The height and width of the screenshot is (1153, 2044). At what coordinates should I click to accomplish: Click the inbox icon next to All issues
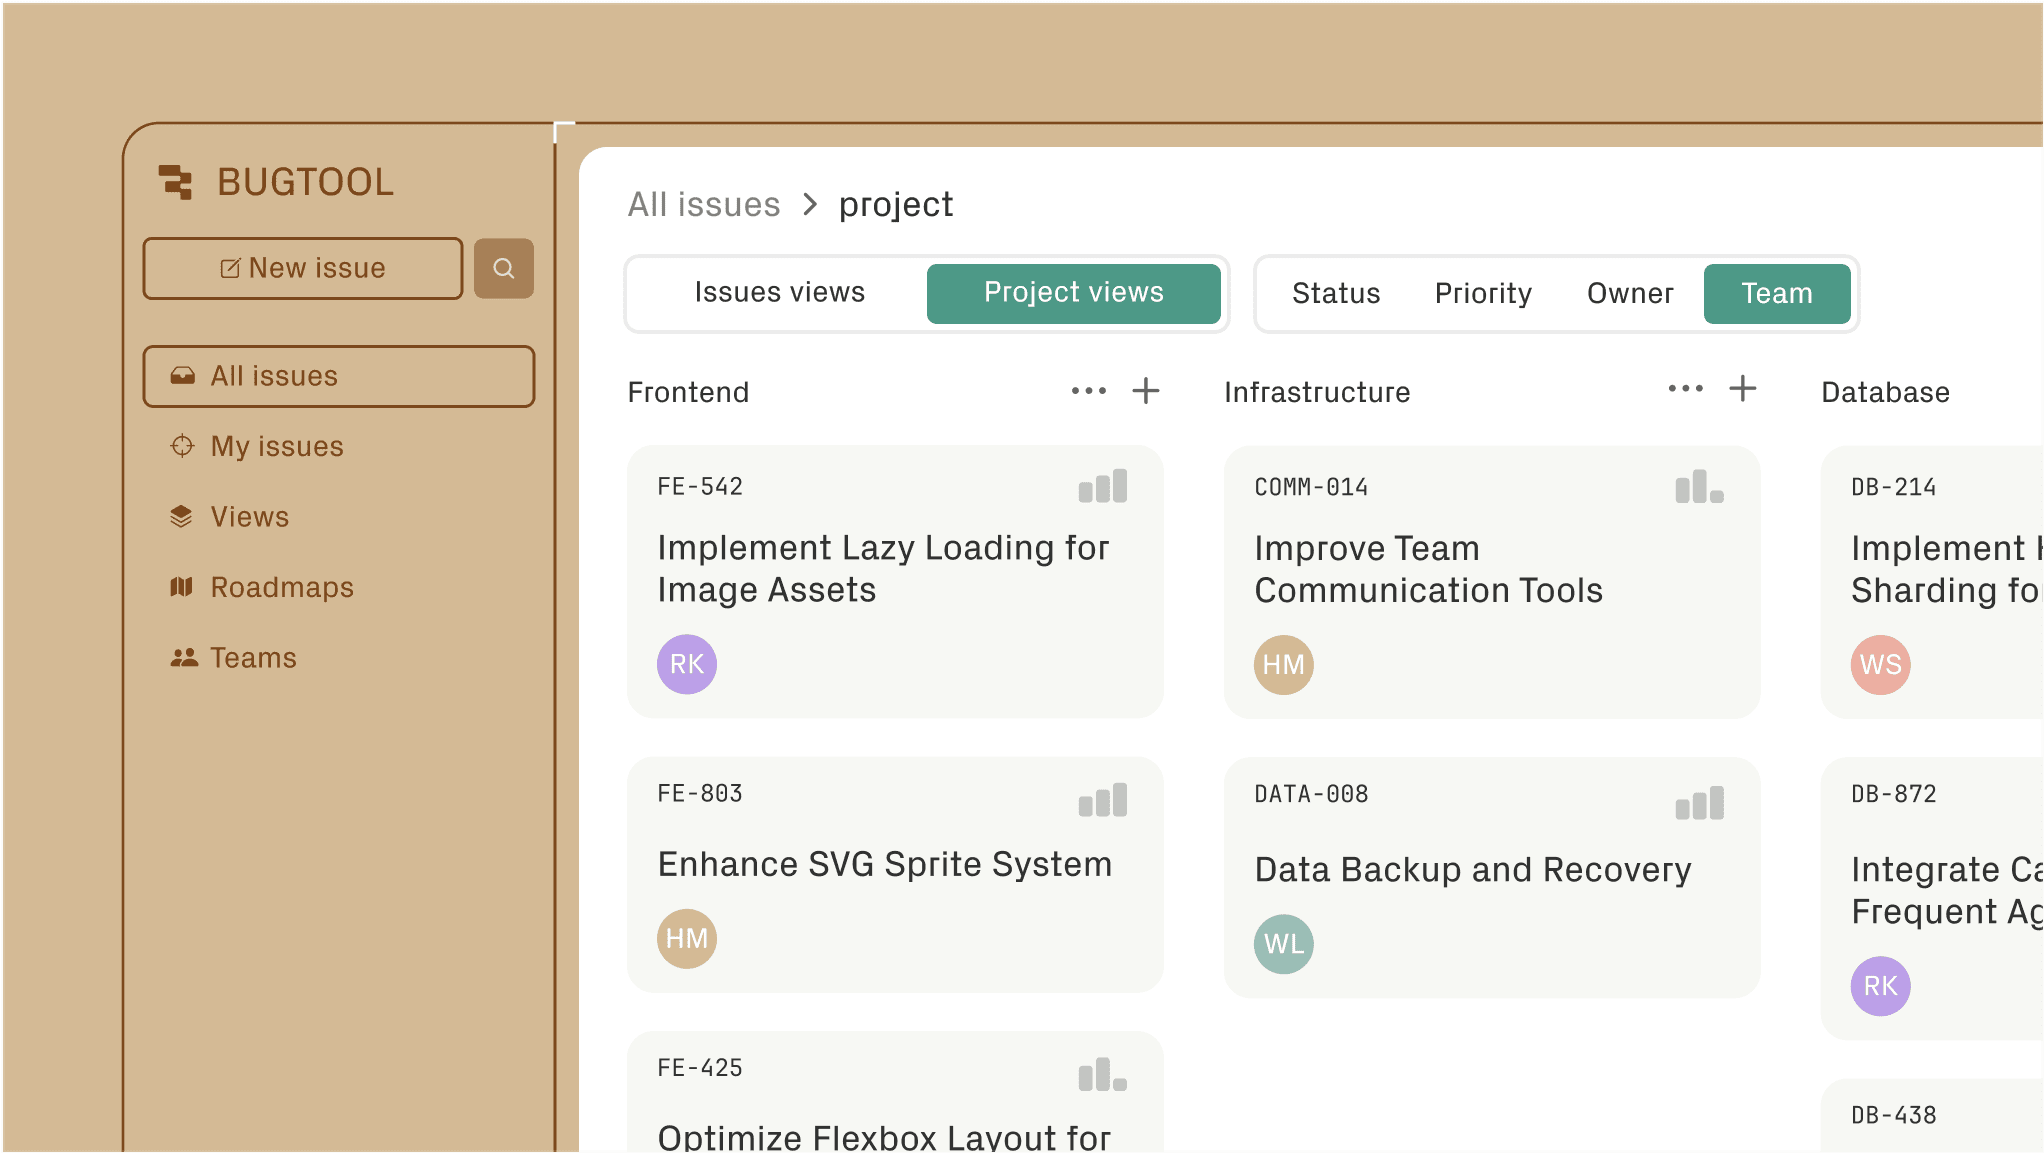pos(183,376)
